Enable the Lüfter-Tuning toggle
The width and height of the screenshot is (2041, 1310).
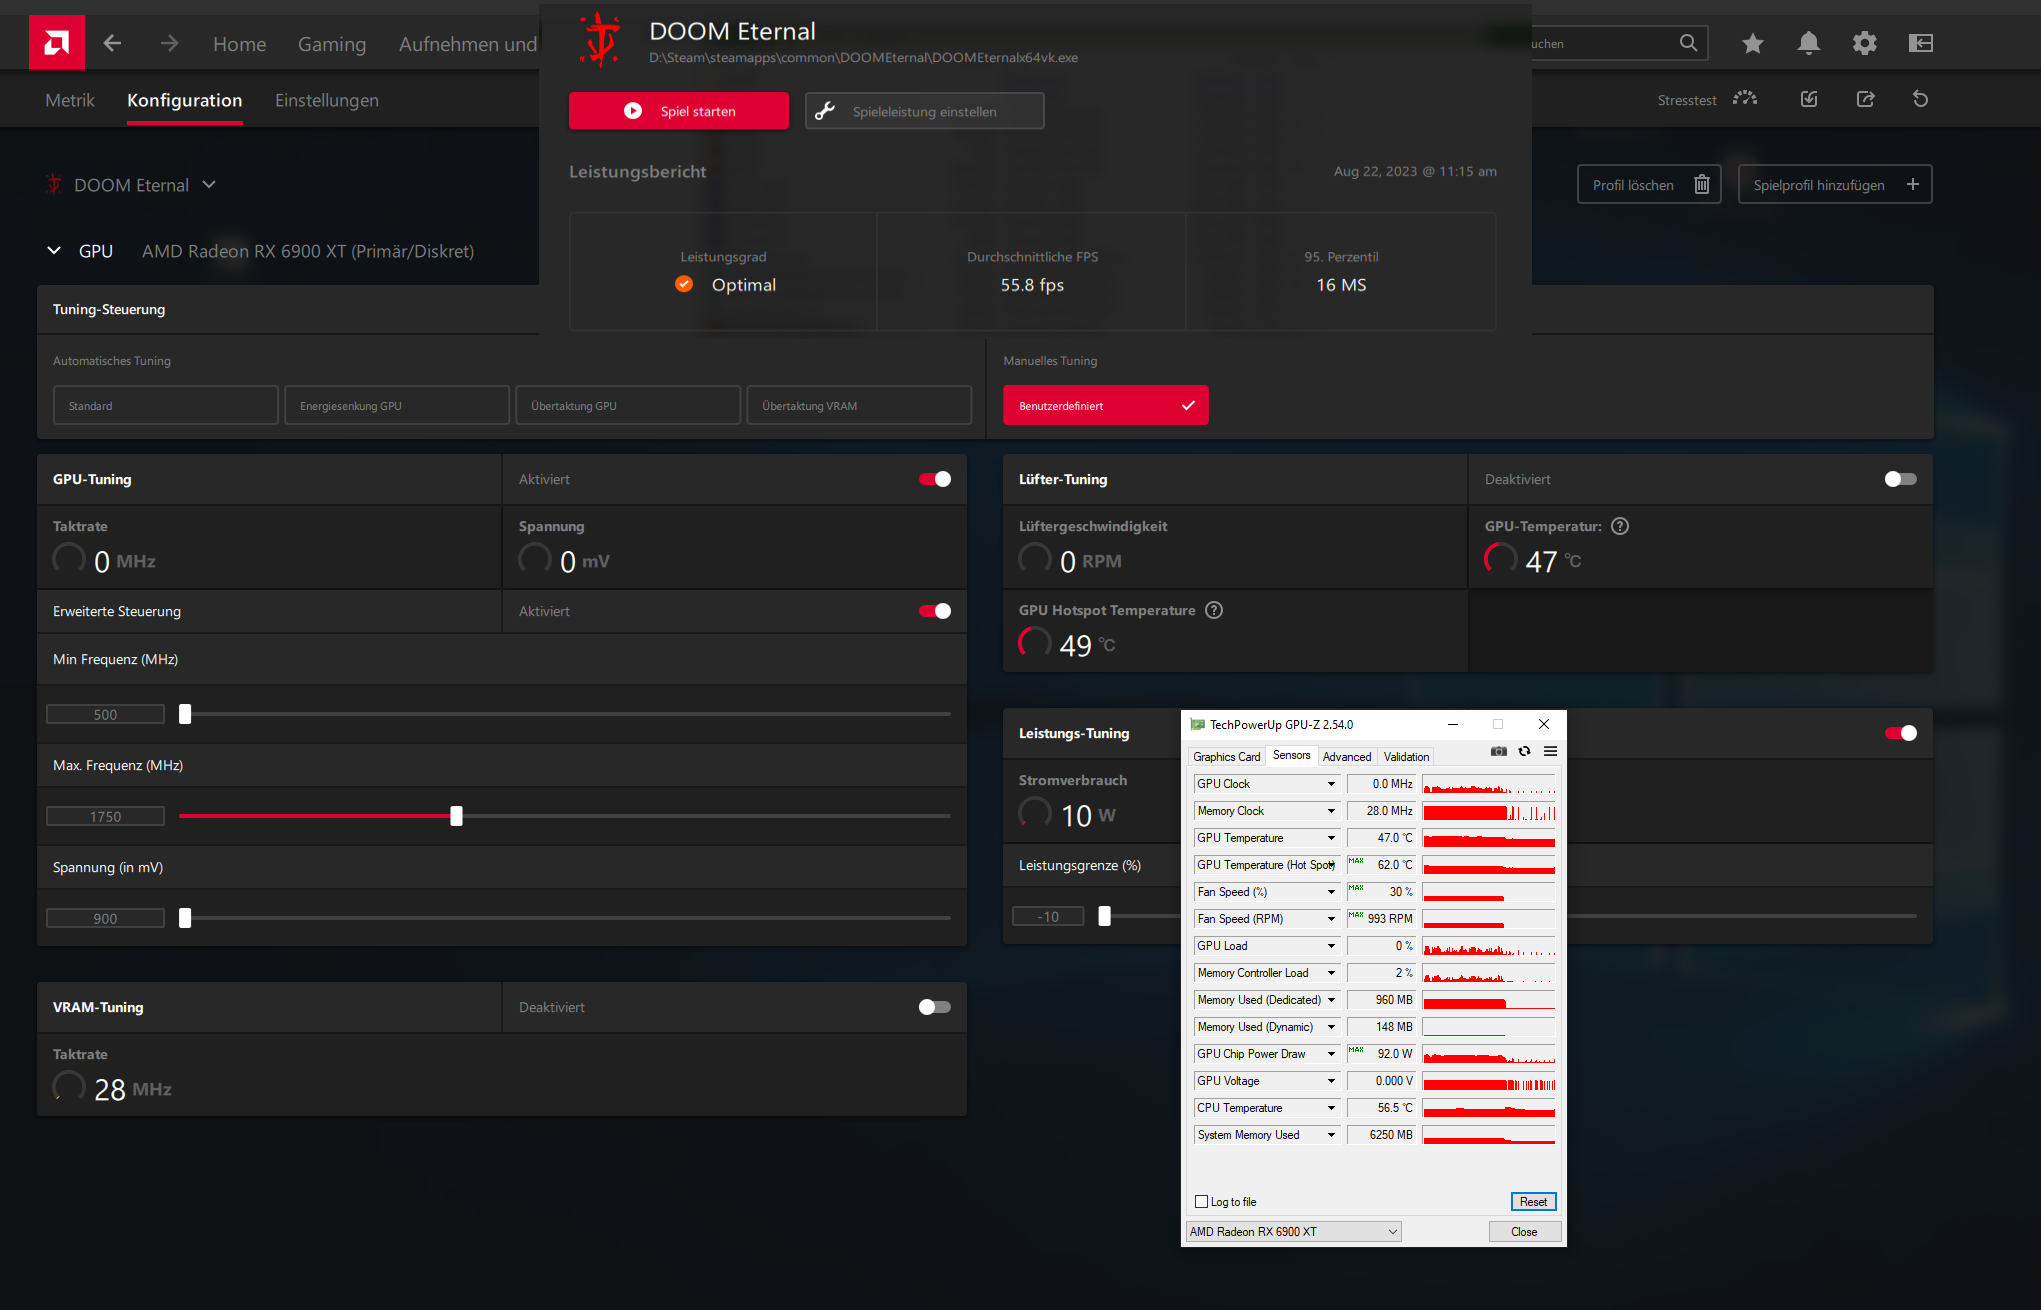(x=1900, y=479)
